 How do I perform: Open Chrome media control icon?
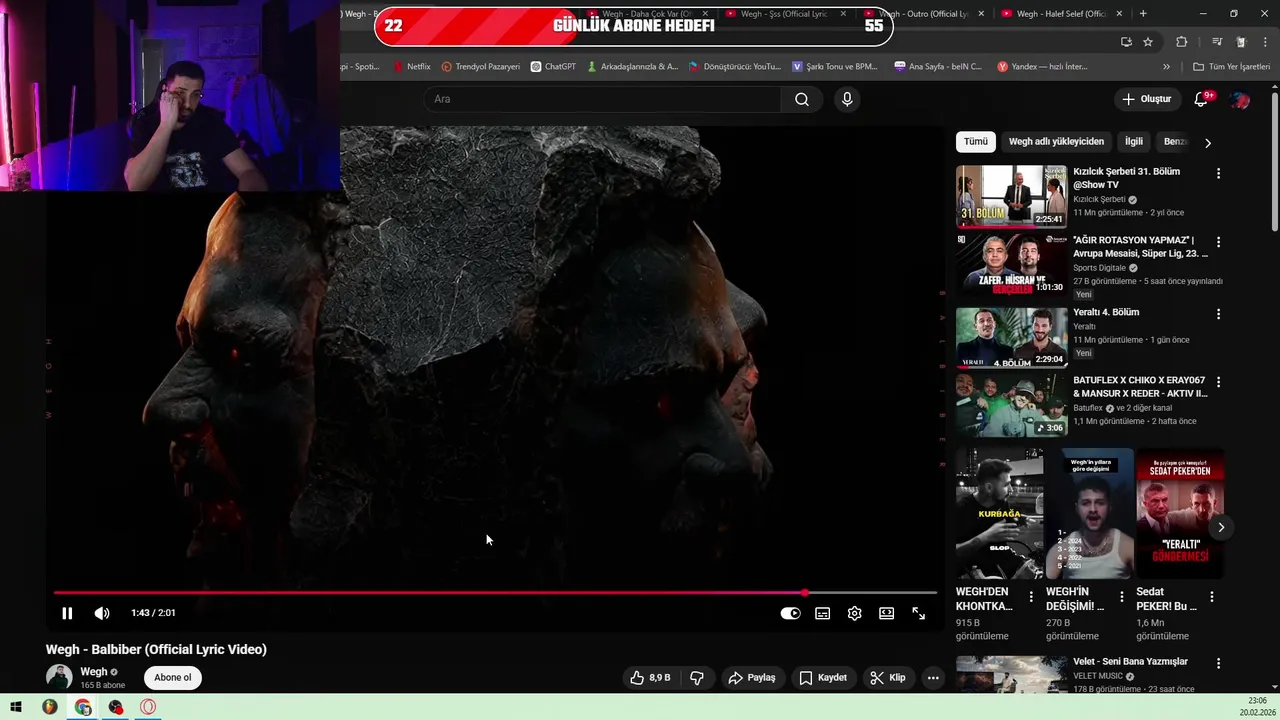pyautogui.click(x=1216, y=42)
